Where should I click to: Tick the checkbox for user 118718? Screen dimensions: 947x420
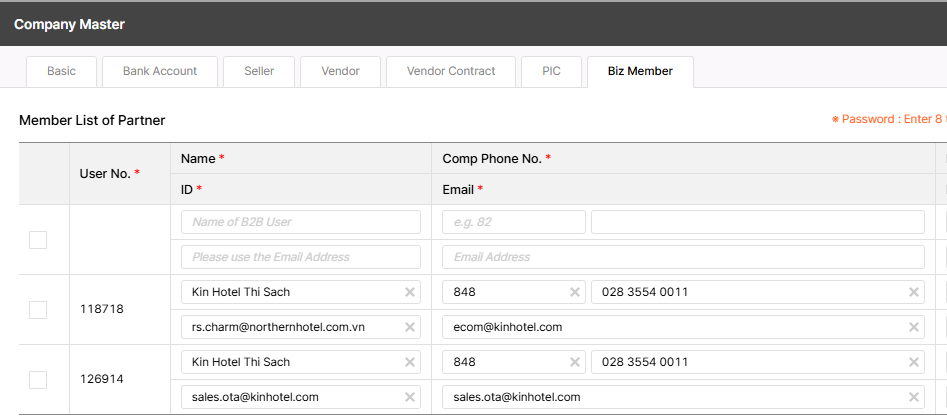[x=38, y=310]
